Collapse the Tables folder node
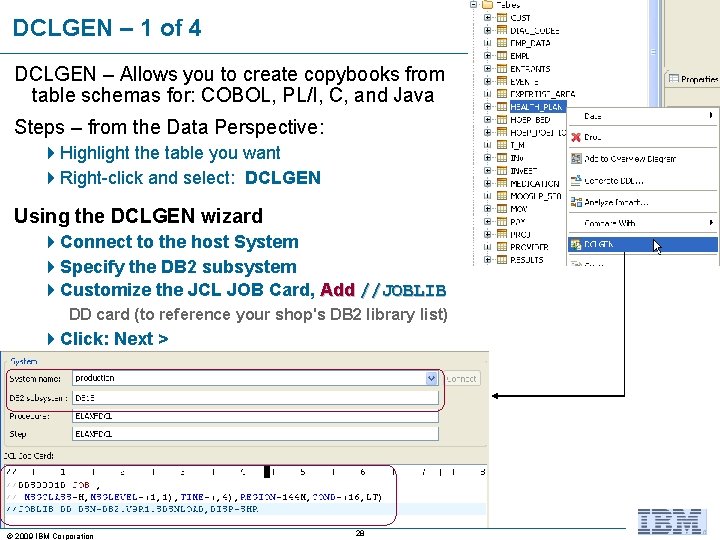 [x=473, y=5]
